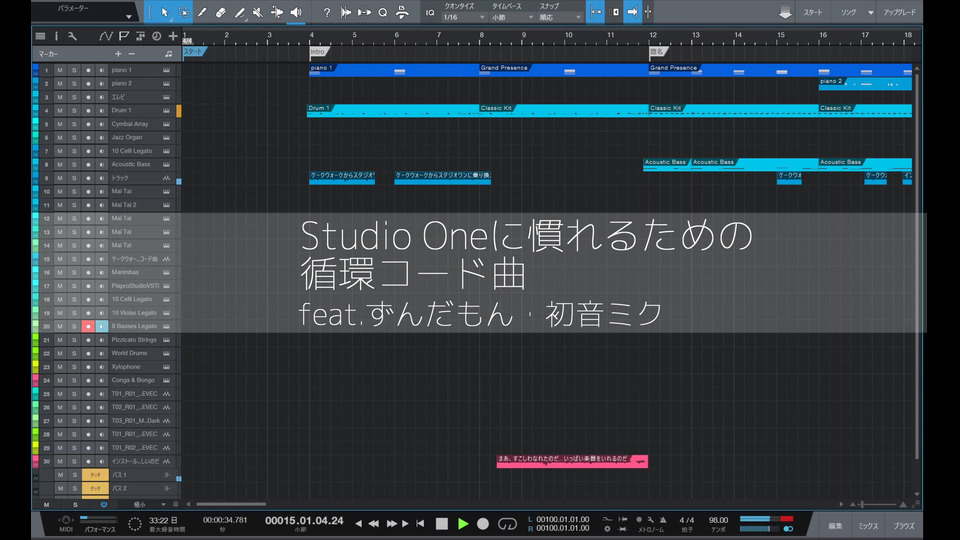Viewport: 960px width, 540px height.
Task: Open the Timebase dropdown
Action: (511, 17)
